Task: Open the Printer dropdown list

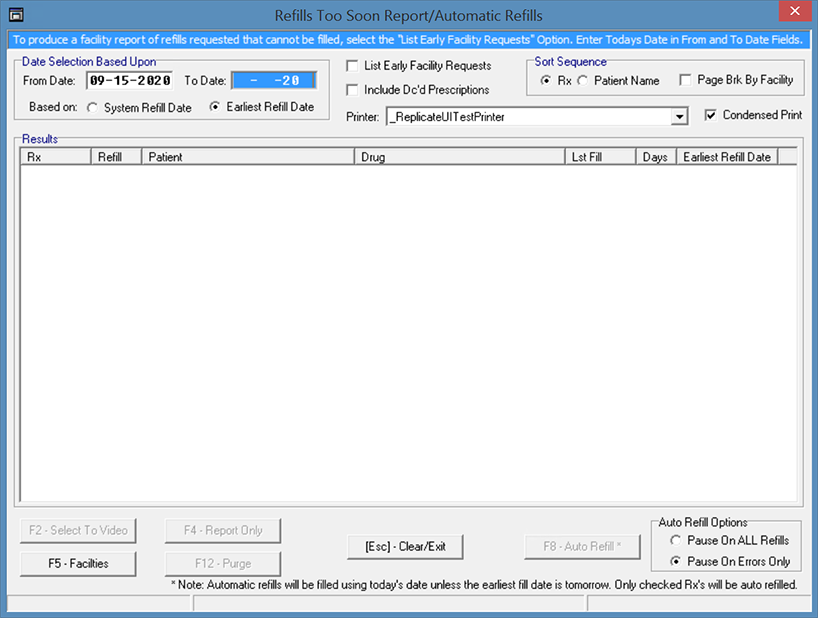Action: [x=679, y=117]
